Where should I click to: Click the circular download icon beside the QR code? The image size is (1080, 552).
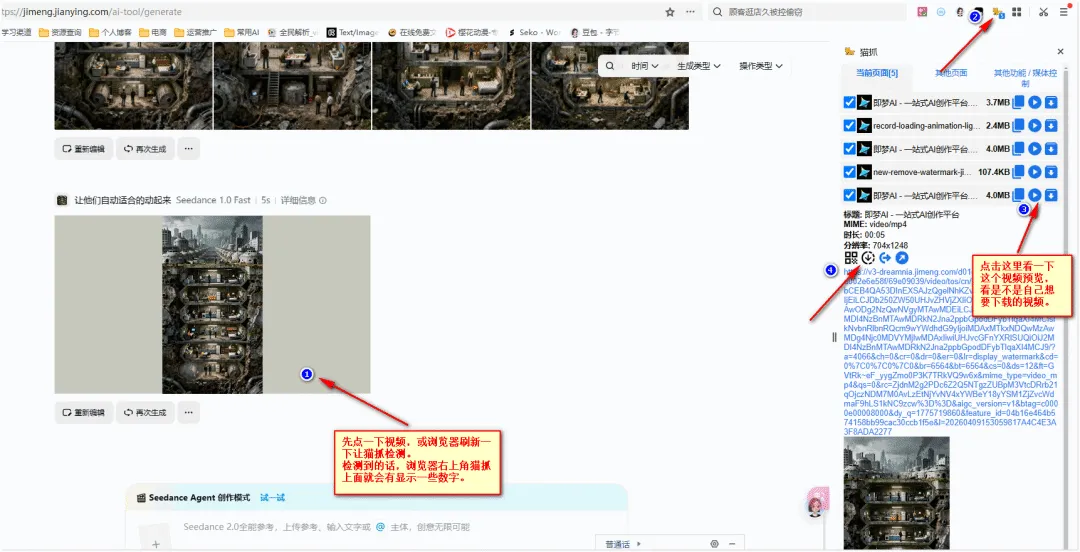click(x=868, y=258)
